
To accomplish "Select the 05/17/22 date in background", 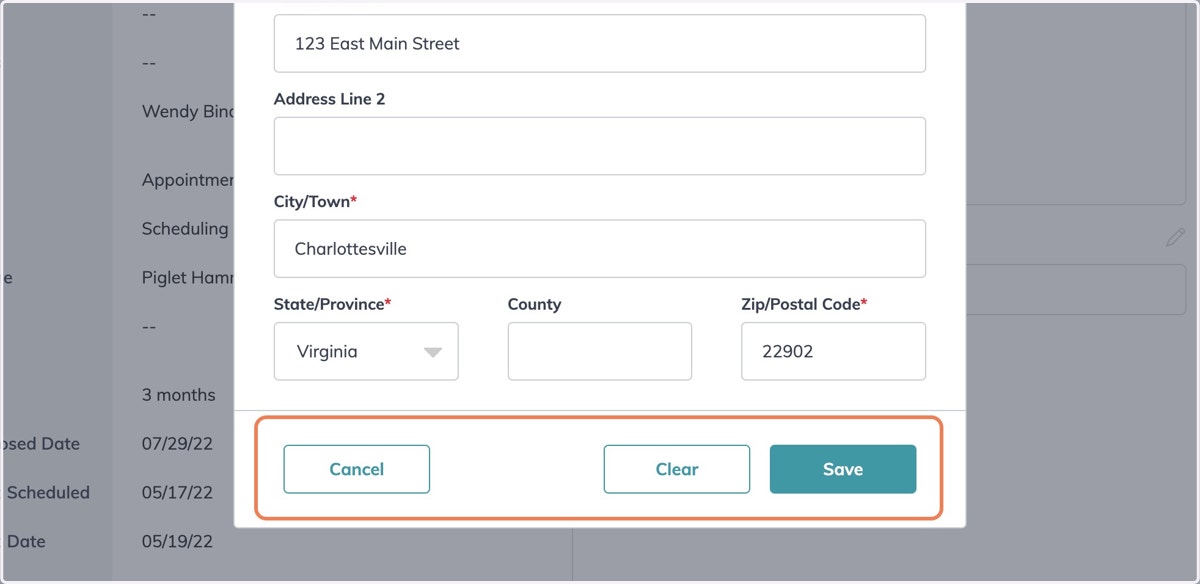I will (x=178, y=492).
